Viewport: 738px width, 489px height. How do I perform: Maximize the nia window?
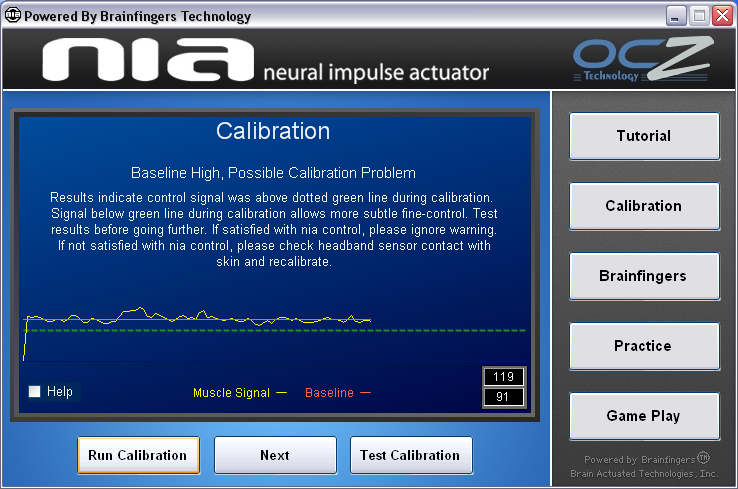coord(699,16)
